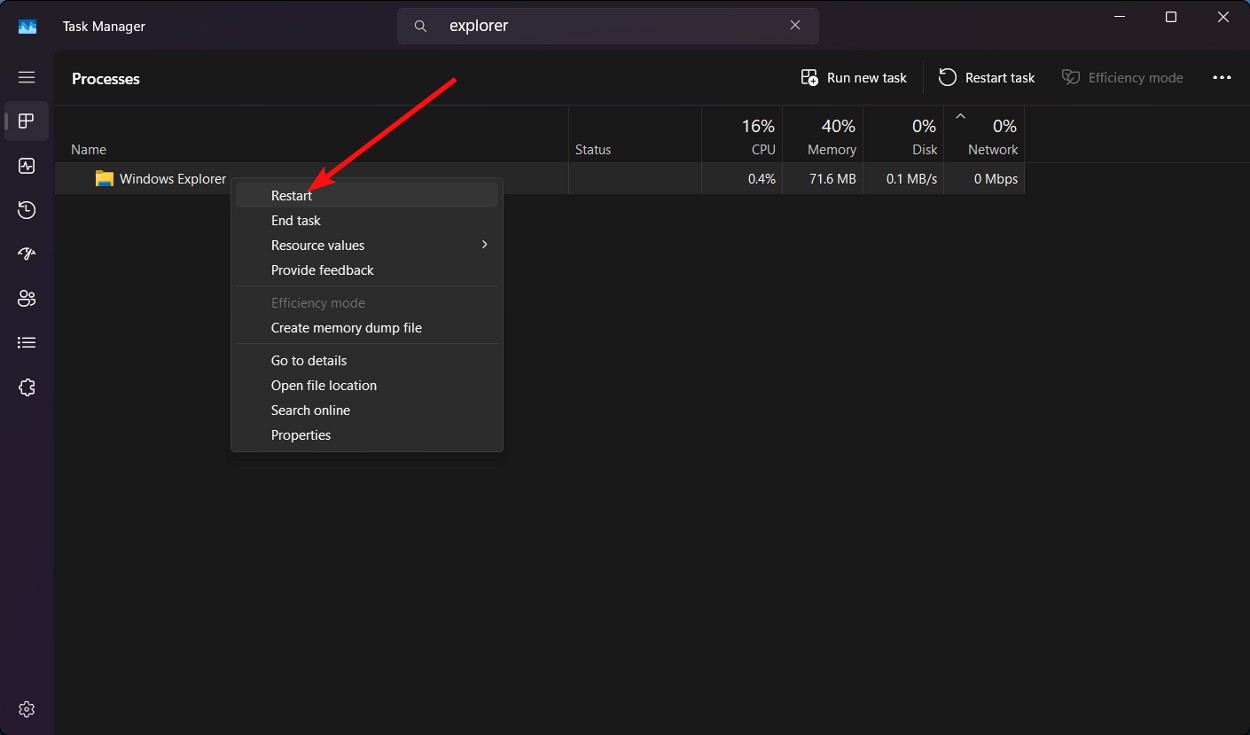The image size is (1250, 735).
Task: Click the Restart task button
Action: point(986,77)
